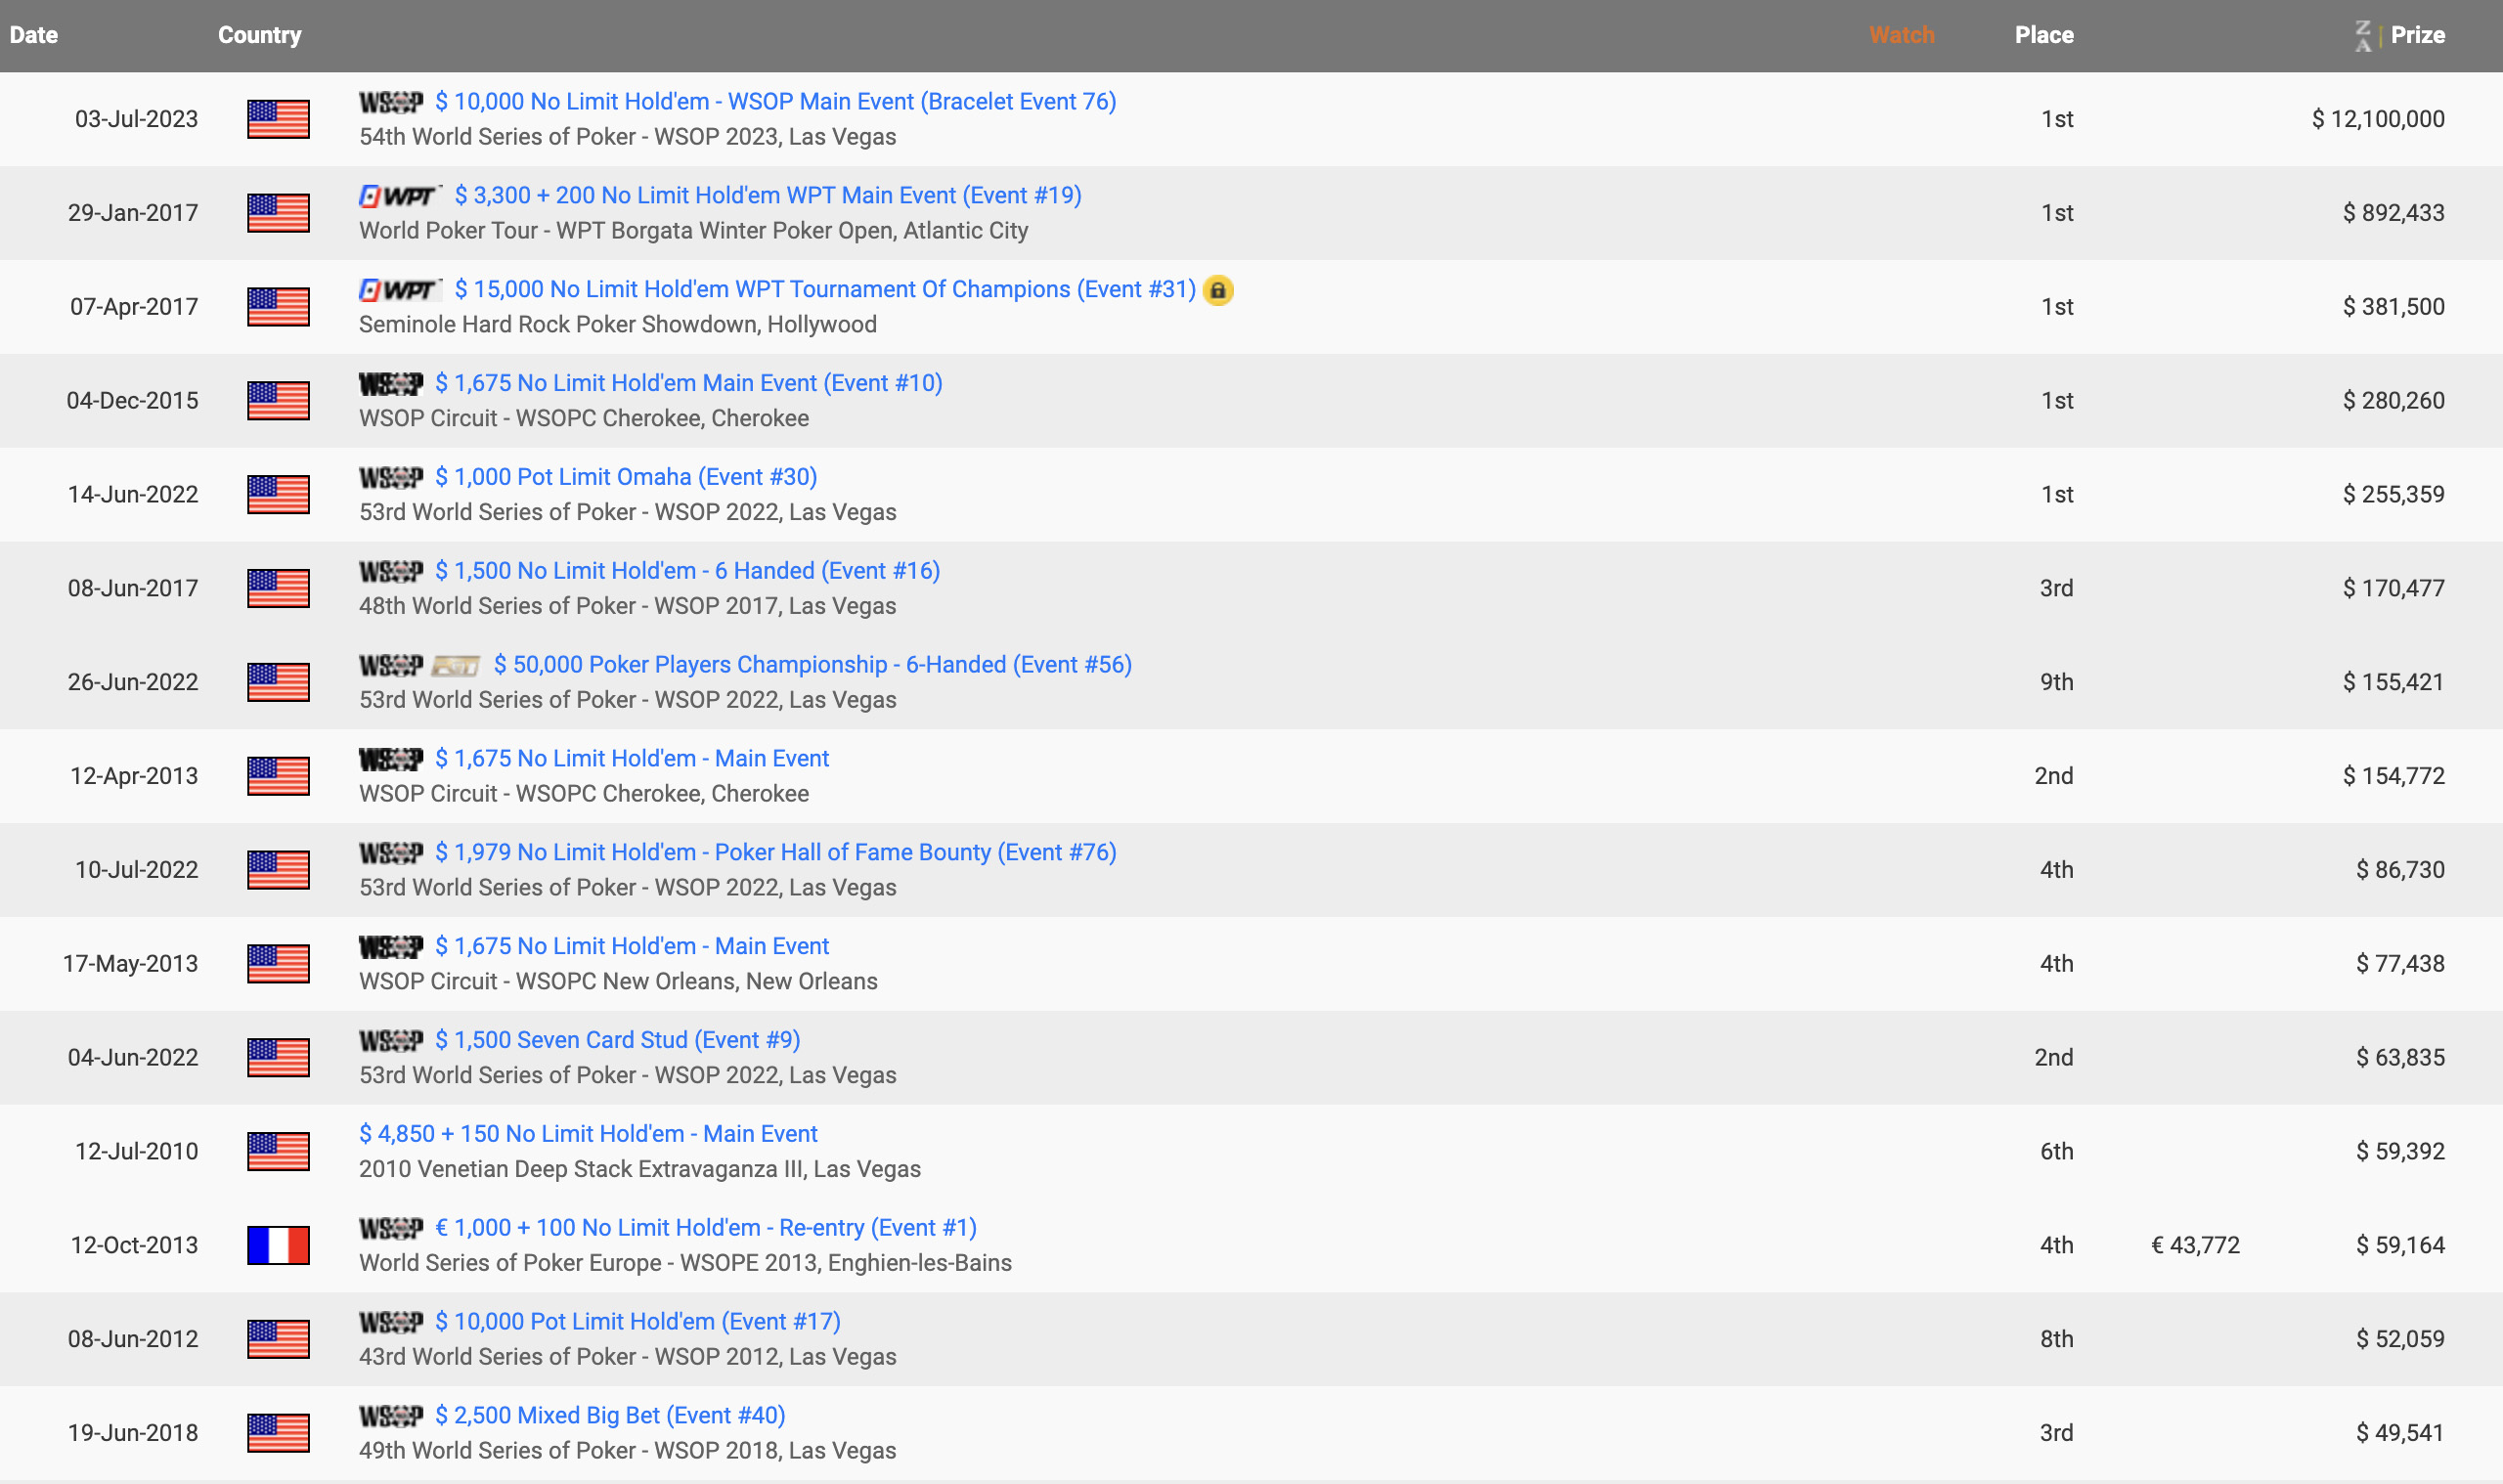The width and height of the screenshot is (2503, 1484).
Task: Sort by the Date column header
Action: 34,35
